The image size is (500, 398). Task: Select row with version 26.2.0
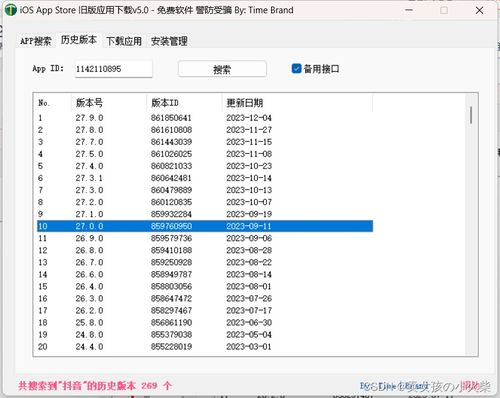205,310
